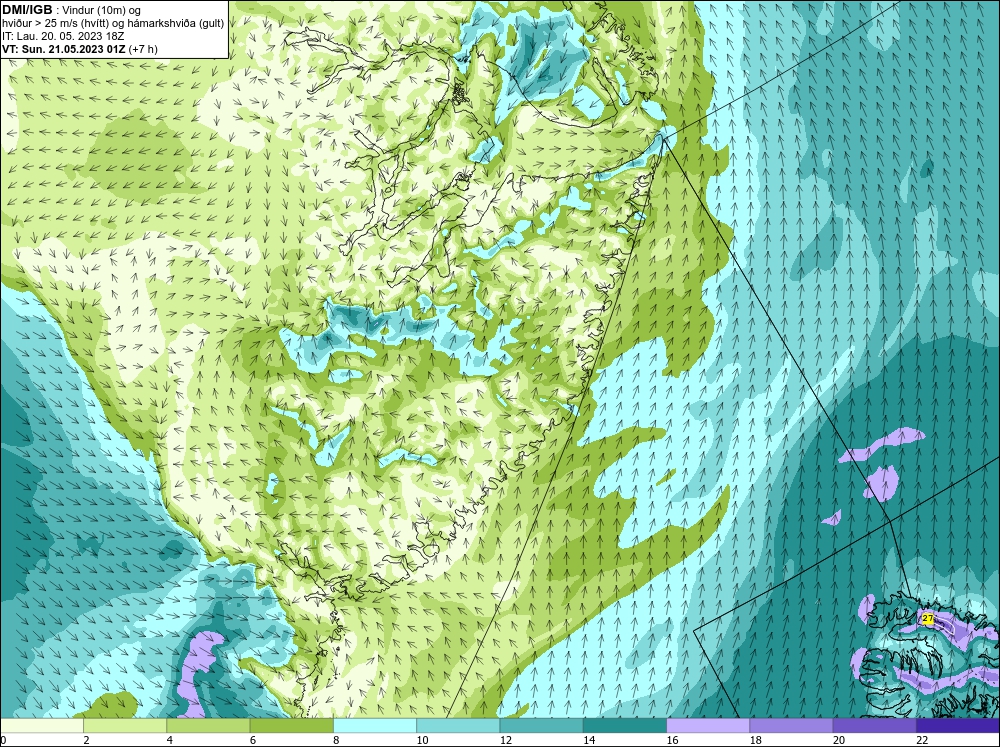Click the scale label "12"

click(x=505, y=740)
